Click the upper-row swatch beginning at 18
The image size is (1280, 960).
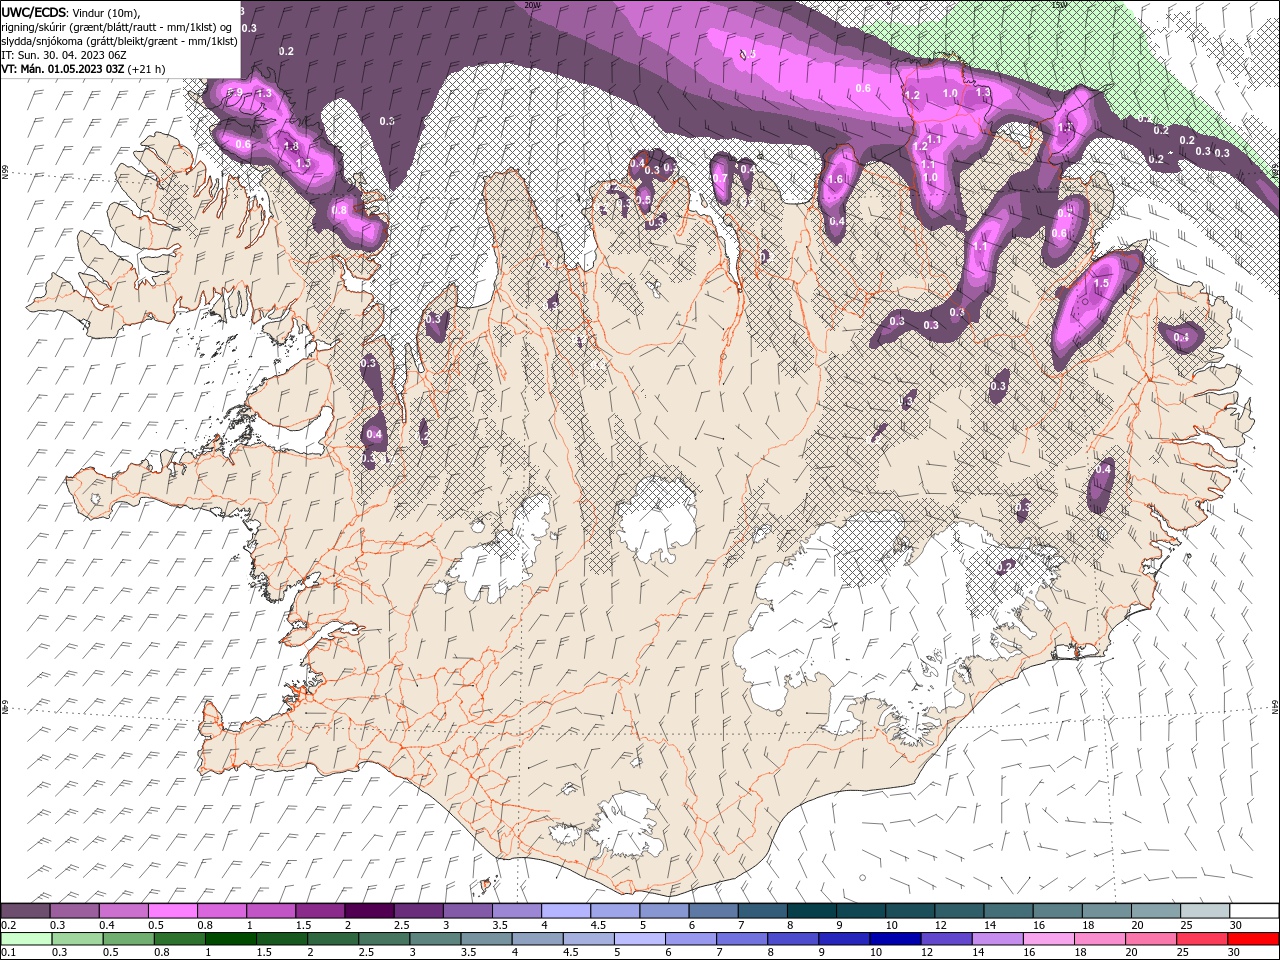[1107, 911]
